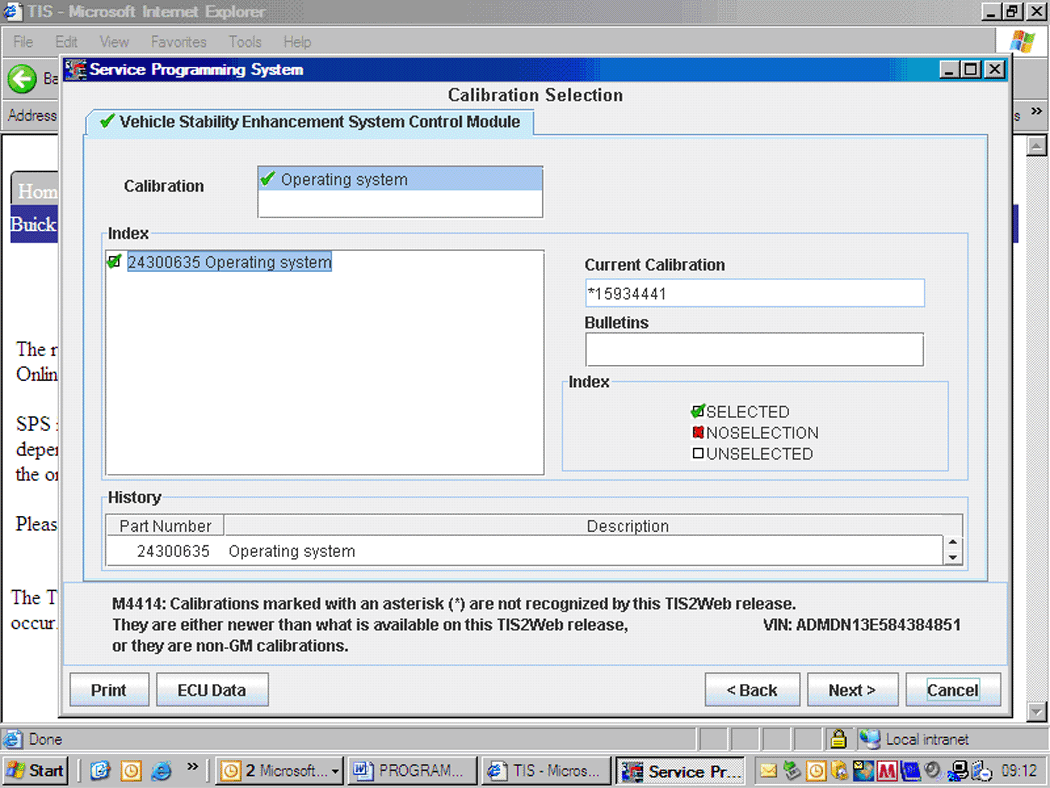1050x788 pixels.
Task: Click the UNSELECTED legend checkbox
Action: click(x=698, y=454)
